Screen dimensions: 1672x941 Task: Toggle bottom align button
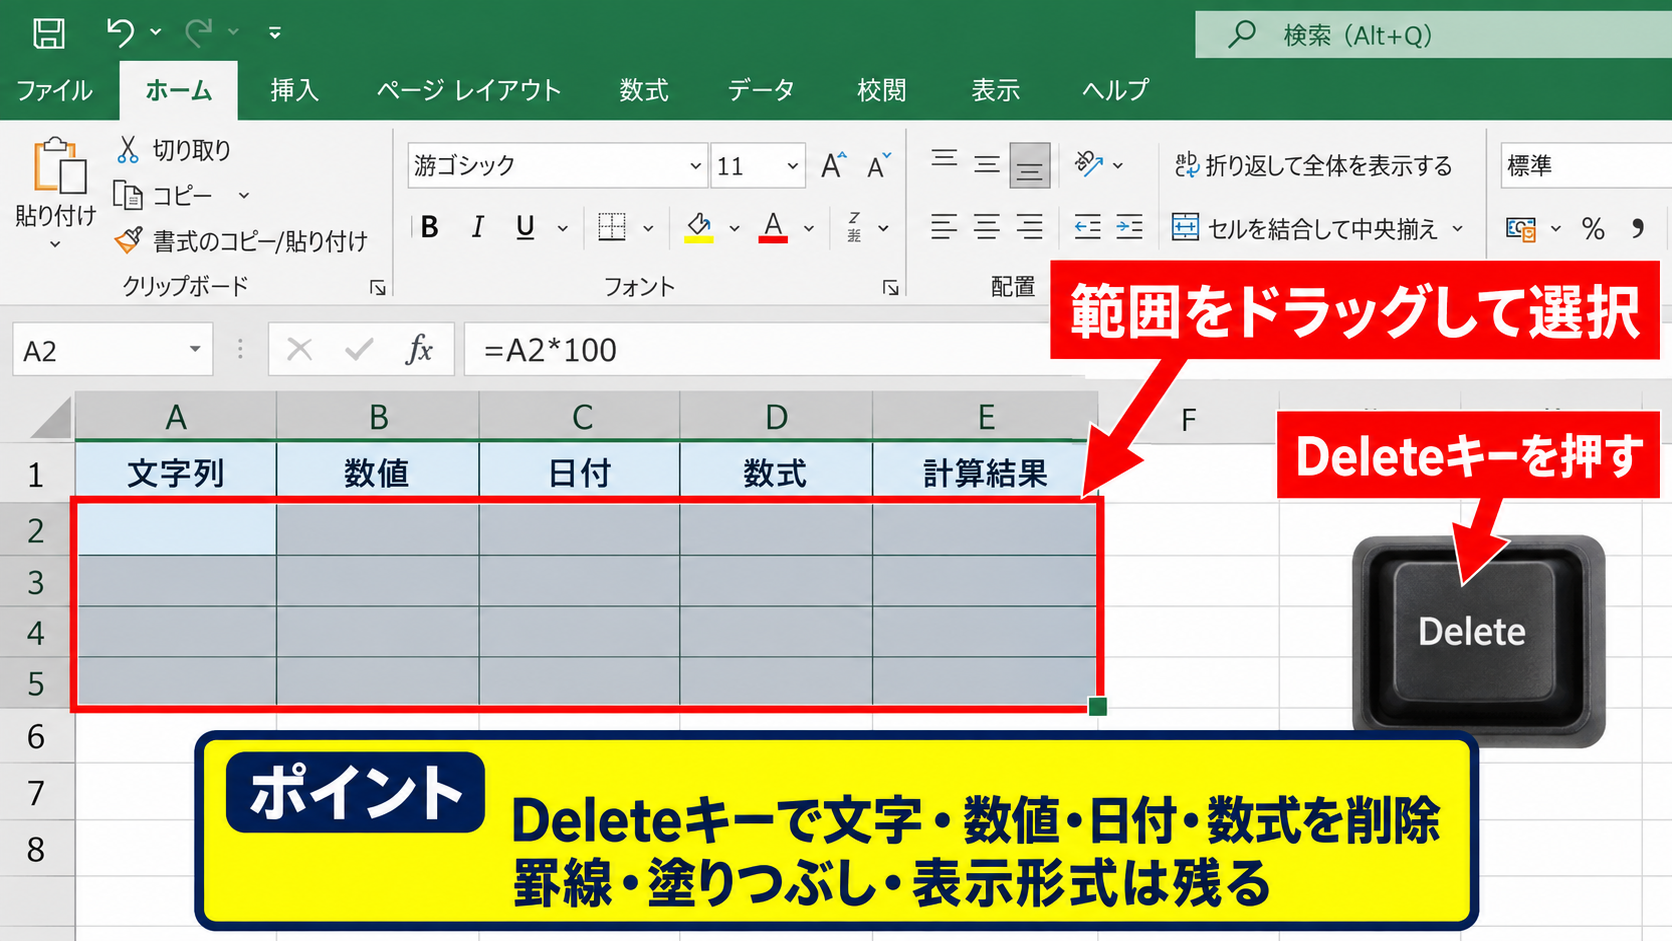1029,165
